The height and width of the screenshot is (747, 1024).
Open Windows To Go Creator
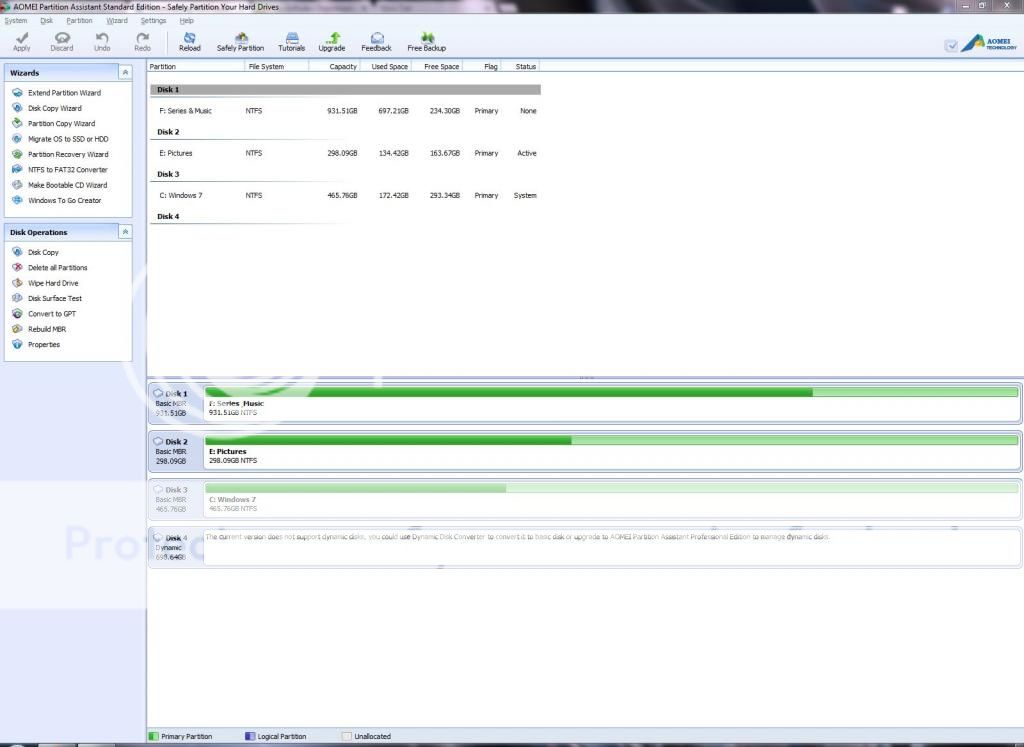57,200
